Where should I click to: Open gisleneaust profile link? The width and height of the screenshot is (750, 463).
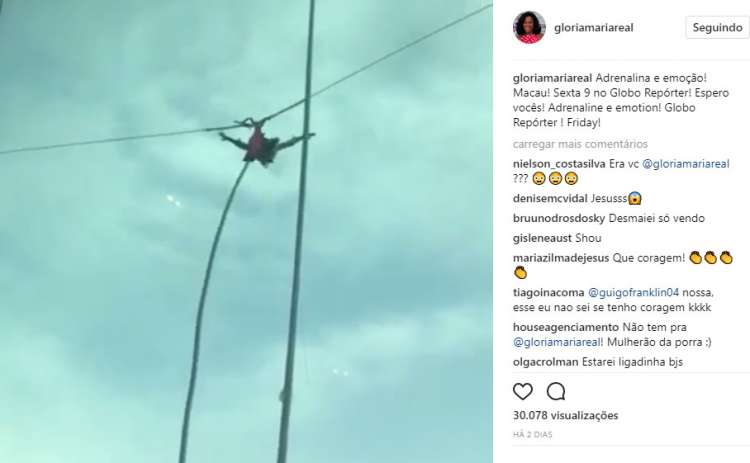pyautogui.click(x=542, y=238)
